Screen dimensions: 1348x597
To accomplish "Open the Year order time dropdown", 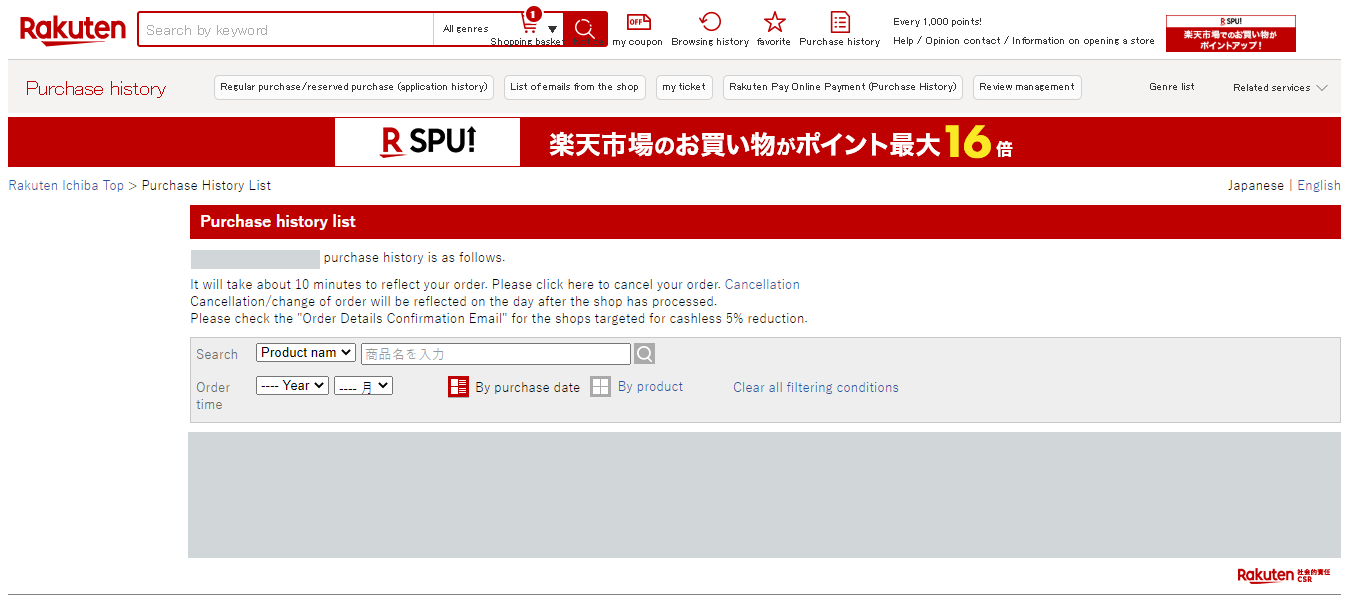I will pyautogui.click(x=292, y=385).
